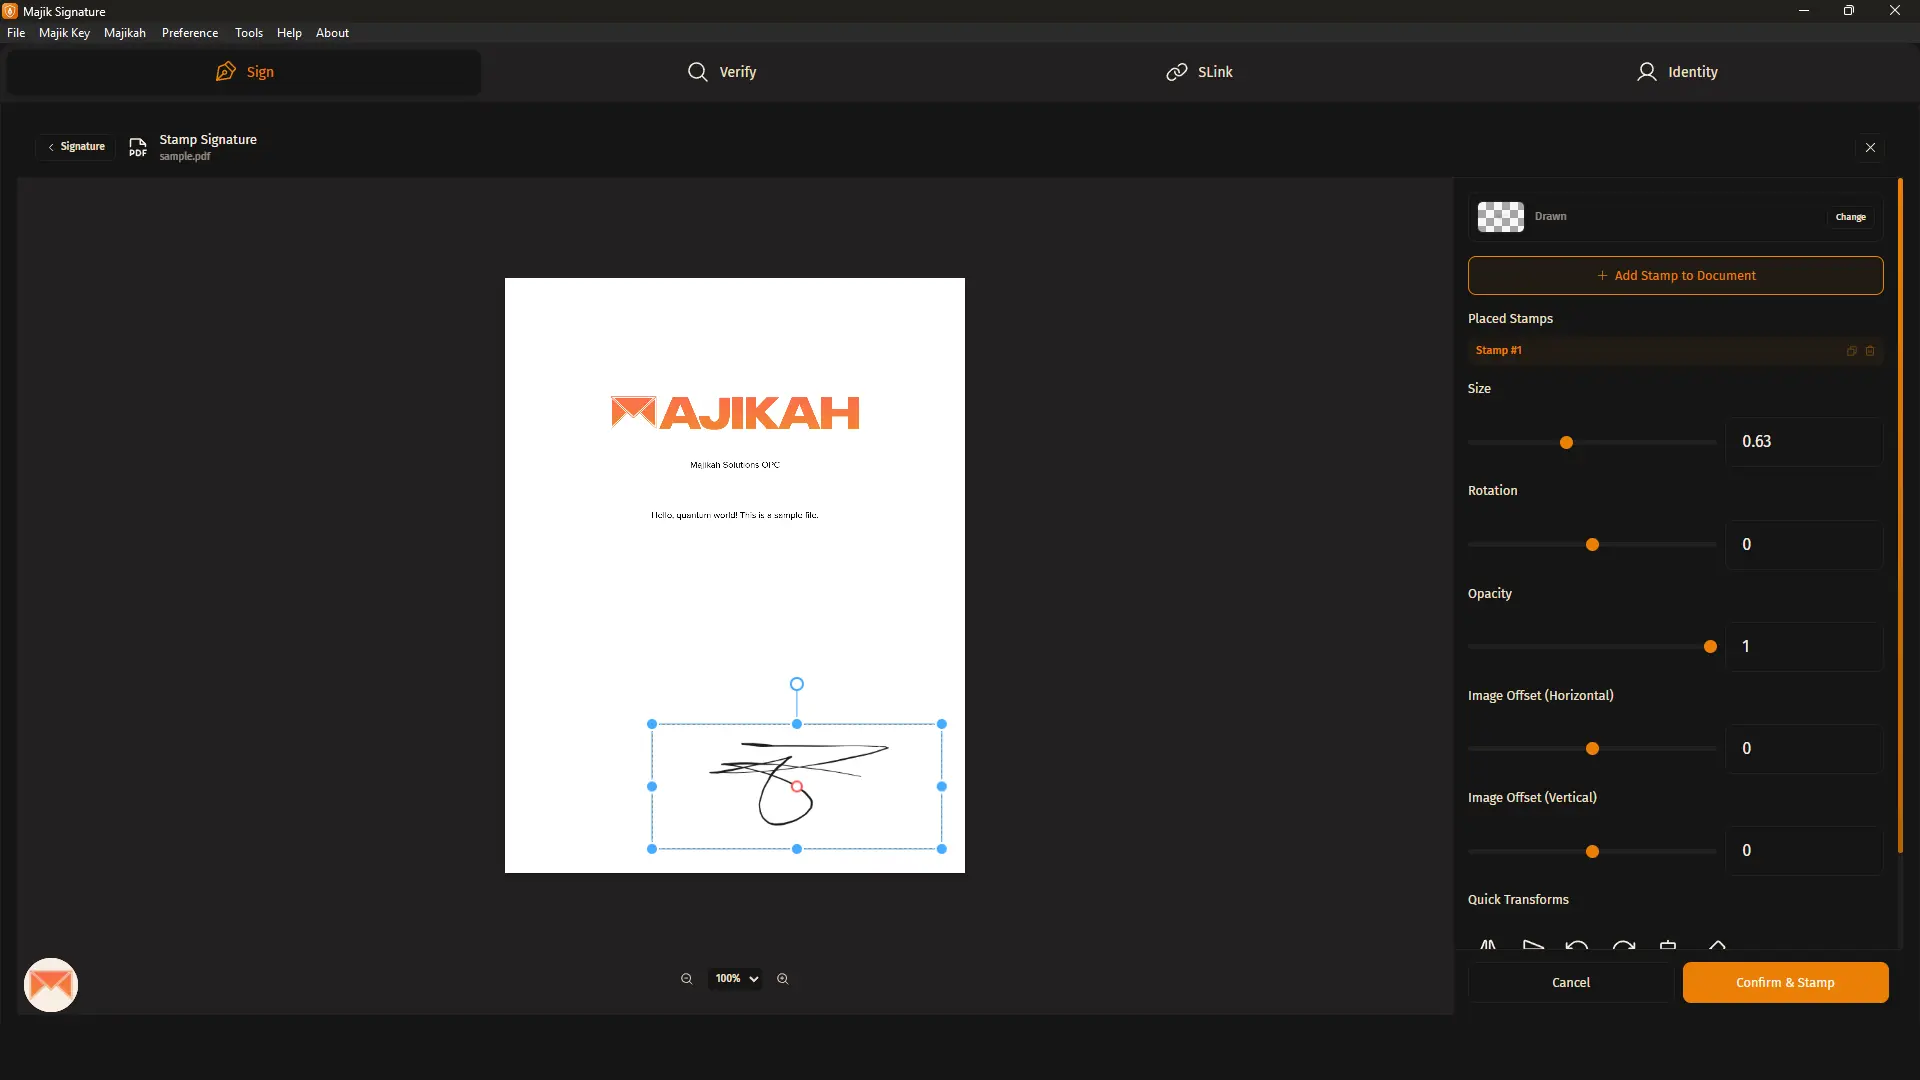The height and width of the screenshot is (1080, 1920).
Task: Go back via the Signature button
Action: [x=76, y=147]
